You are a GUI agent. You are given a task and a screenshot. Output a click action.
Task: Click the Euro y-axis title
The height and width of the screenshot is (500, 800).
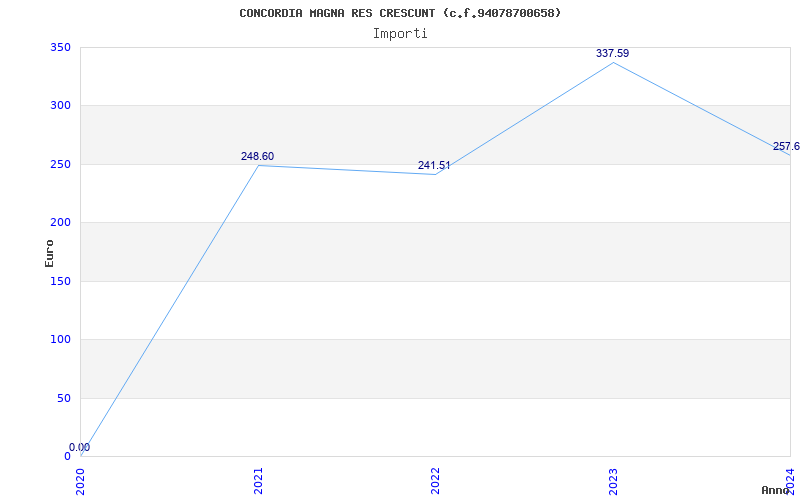click(x=49, y=253)
